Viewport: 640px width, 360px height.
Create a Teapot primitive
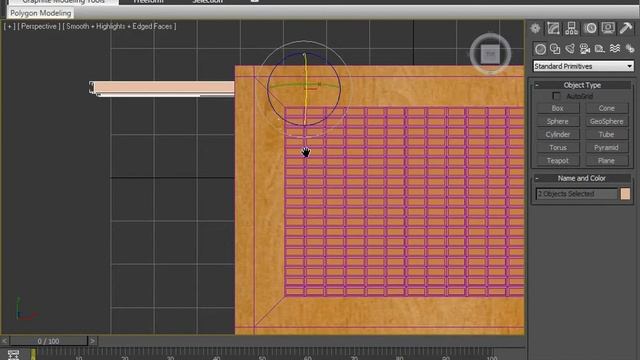[558, 160]
